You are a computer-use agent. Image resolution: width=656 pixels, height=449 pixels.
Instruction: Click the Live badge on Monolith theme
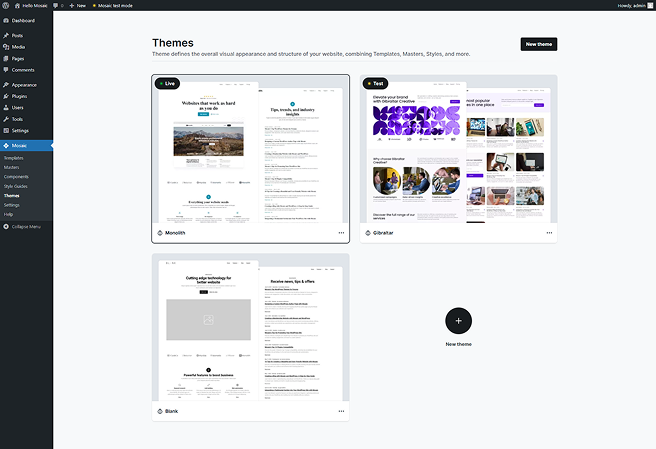pos(167,84)
